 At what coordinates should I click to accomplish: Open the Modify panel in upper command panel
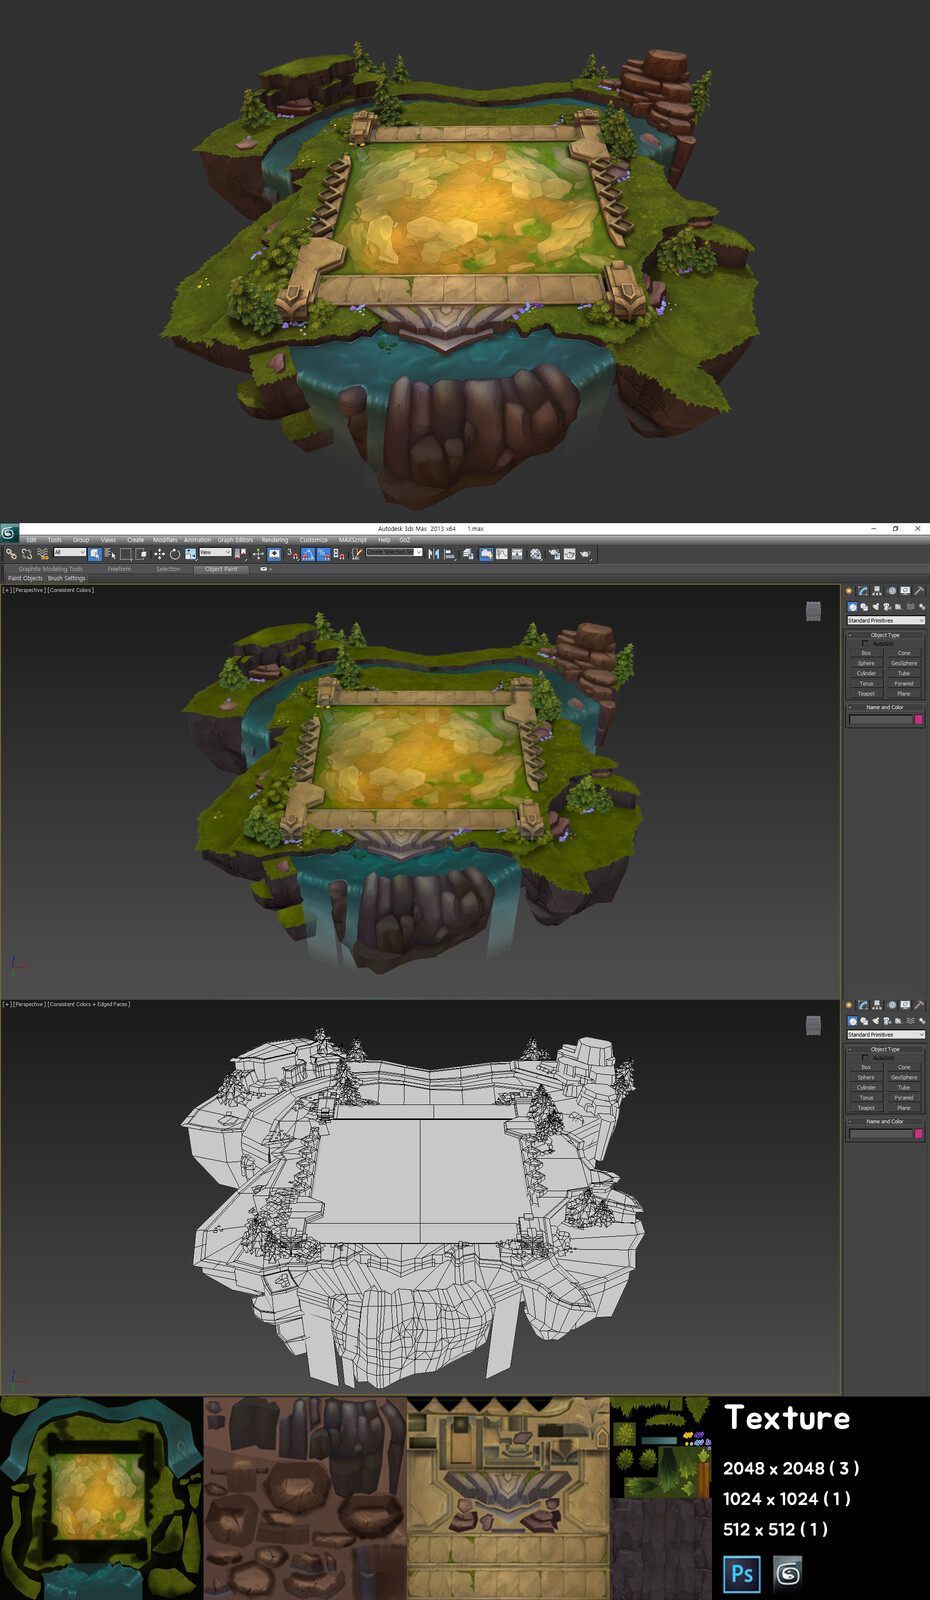[x=863, y=591]
